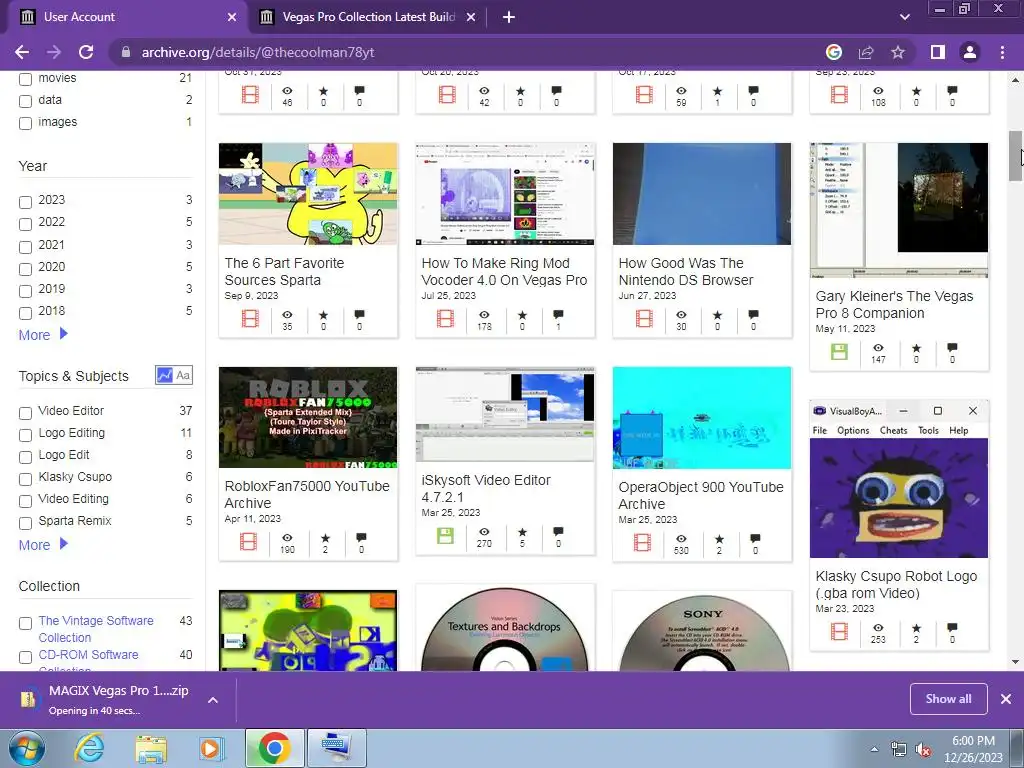This screenshot has height=768, width=1024.
Task: Click the page vertical scrollbar thumb
Action: point(1016,156)
